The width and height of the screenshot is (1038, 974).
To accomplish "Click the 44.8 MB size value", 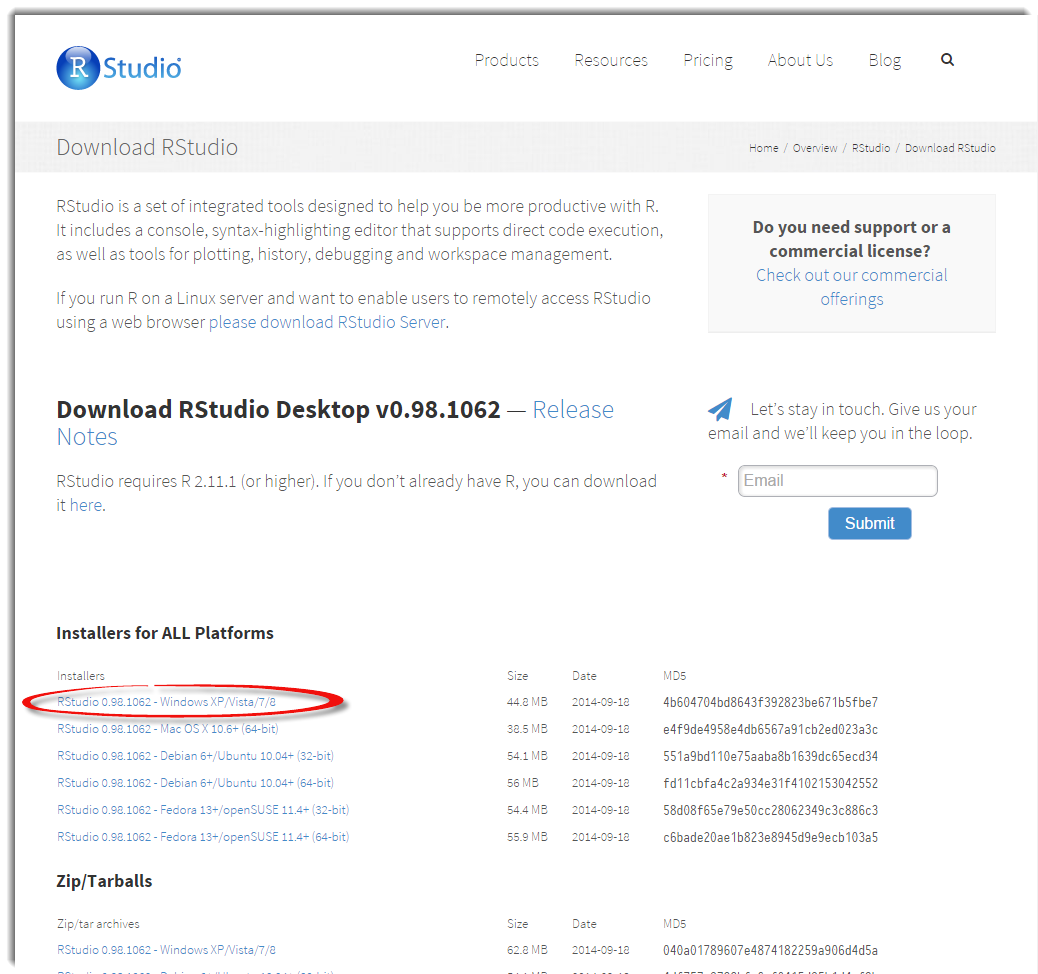I will (x=527, y=703).
